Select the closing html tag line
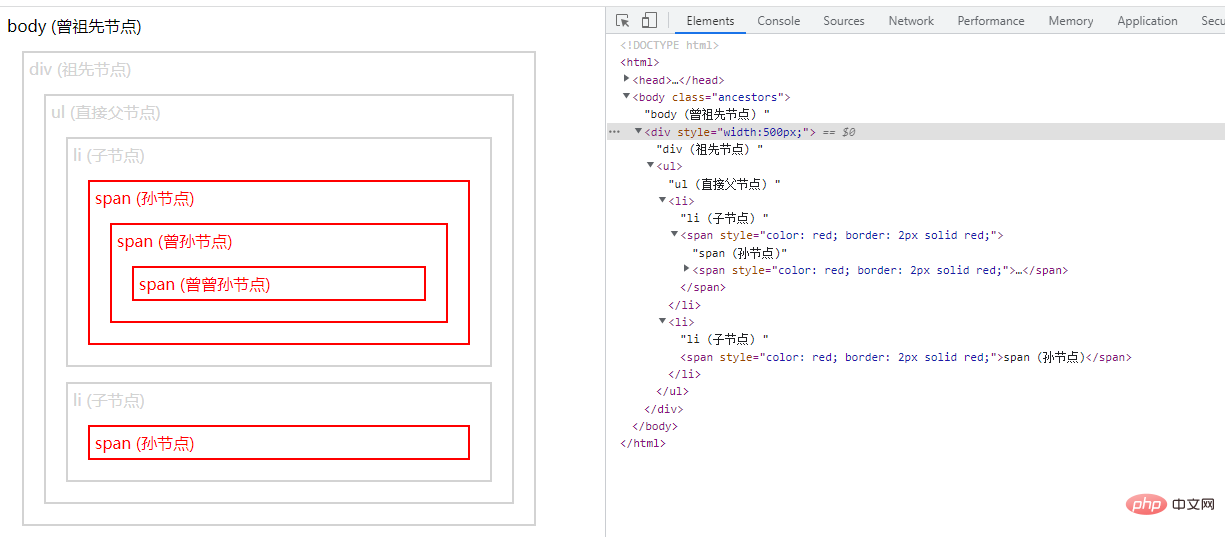 (642, 443)
